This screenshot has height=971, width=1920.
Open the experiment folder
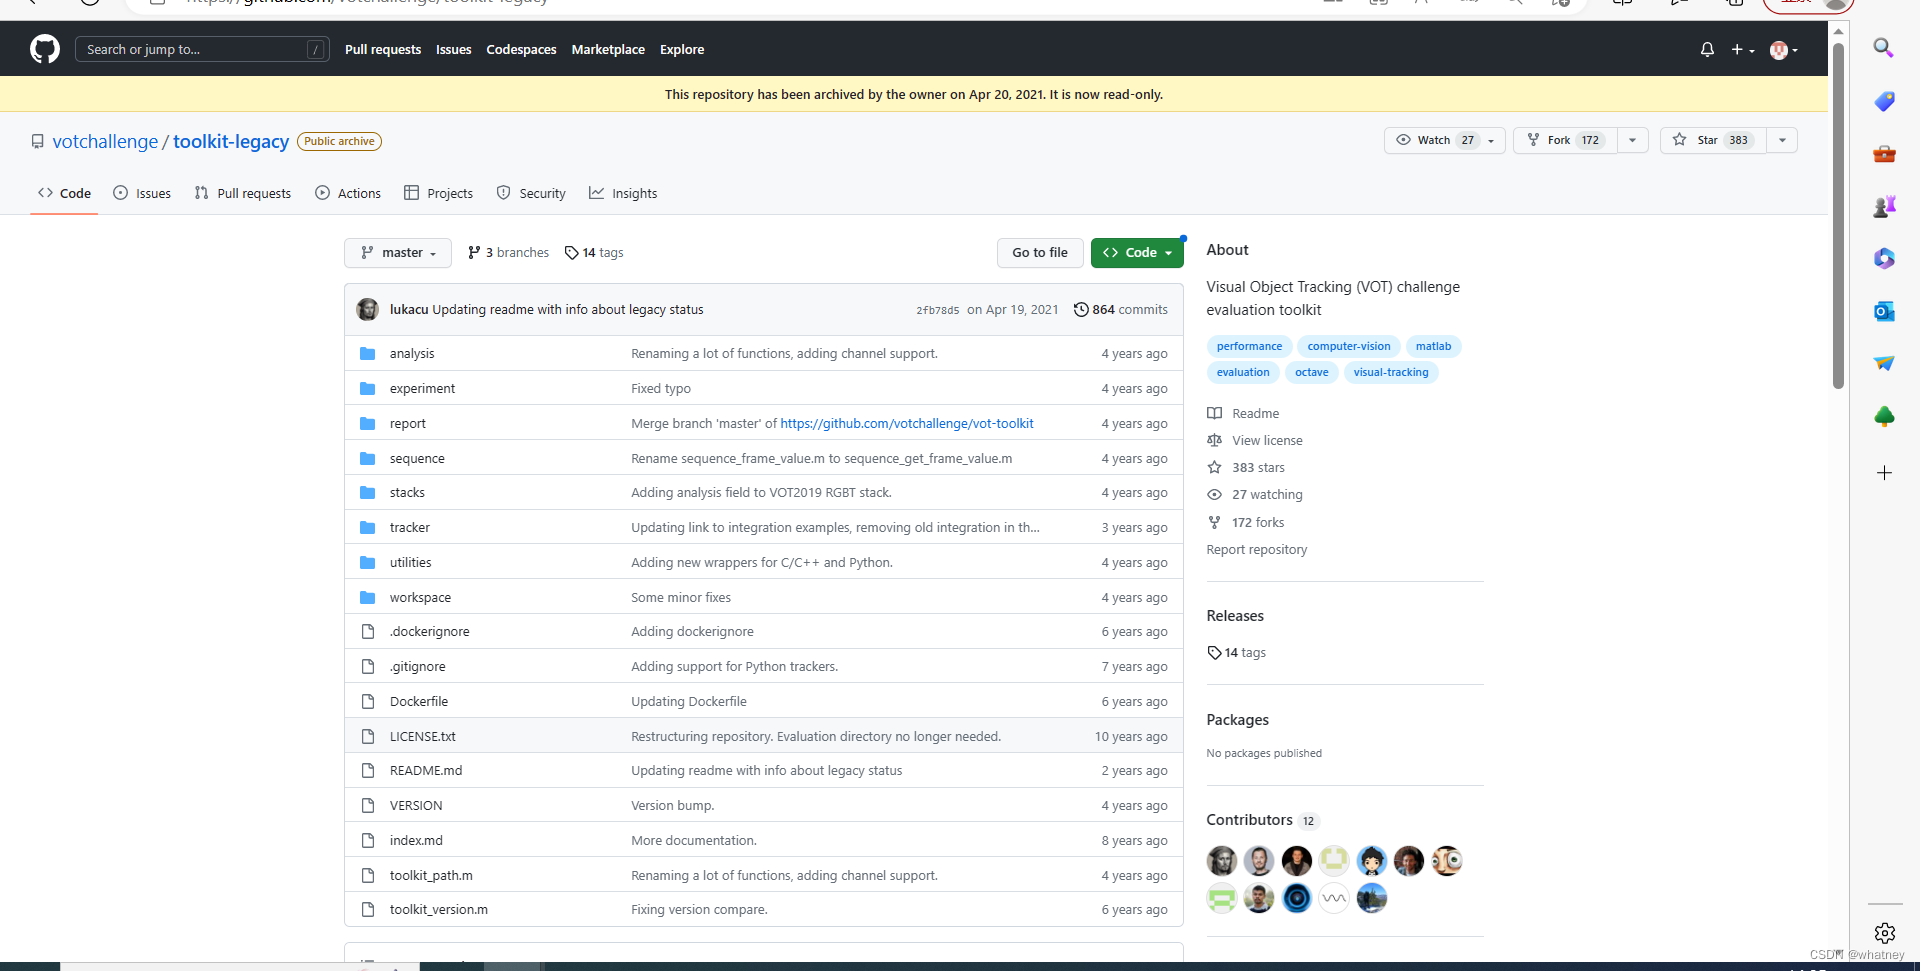coord(422,389)
